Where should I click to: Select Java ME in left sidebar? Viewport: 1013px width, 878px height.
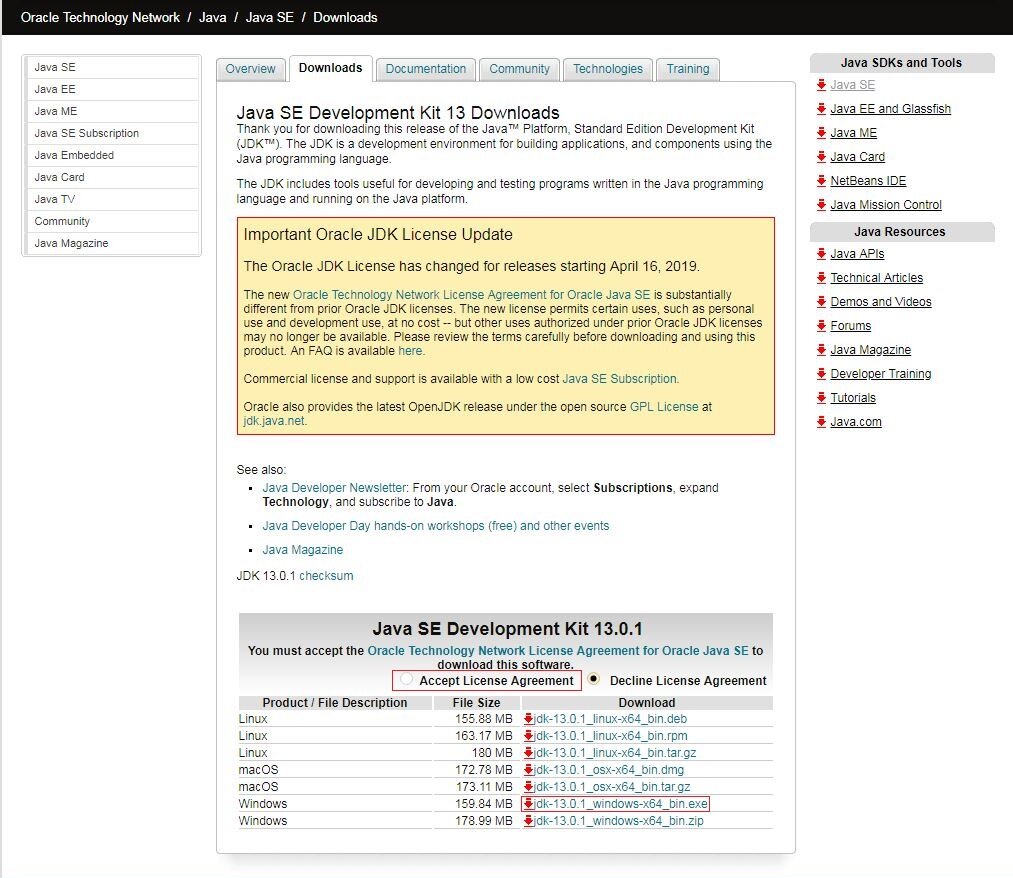point(111,111)
